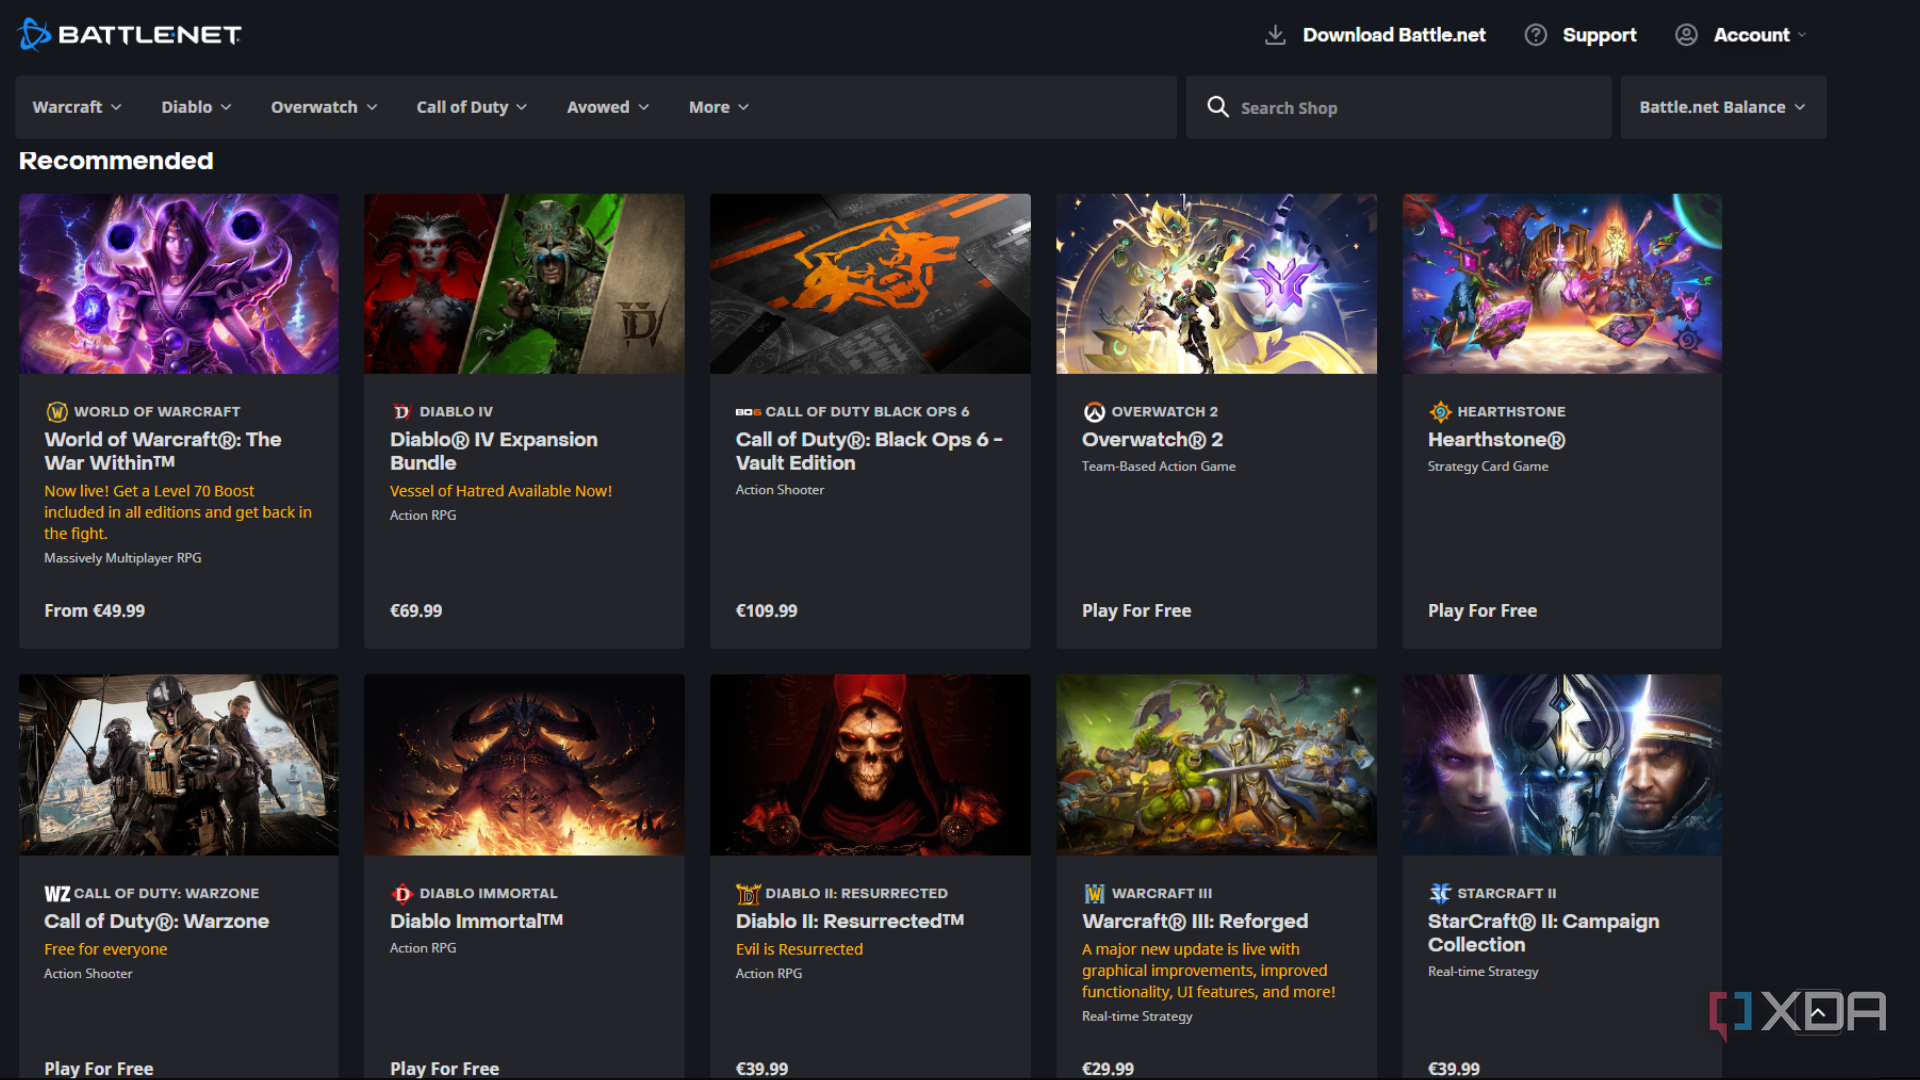Open the Diablo IV Expansion Bundle artwork
This screenshot has width=1920, height=1080.
[x=524, y=284]
